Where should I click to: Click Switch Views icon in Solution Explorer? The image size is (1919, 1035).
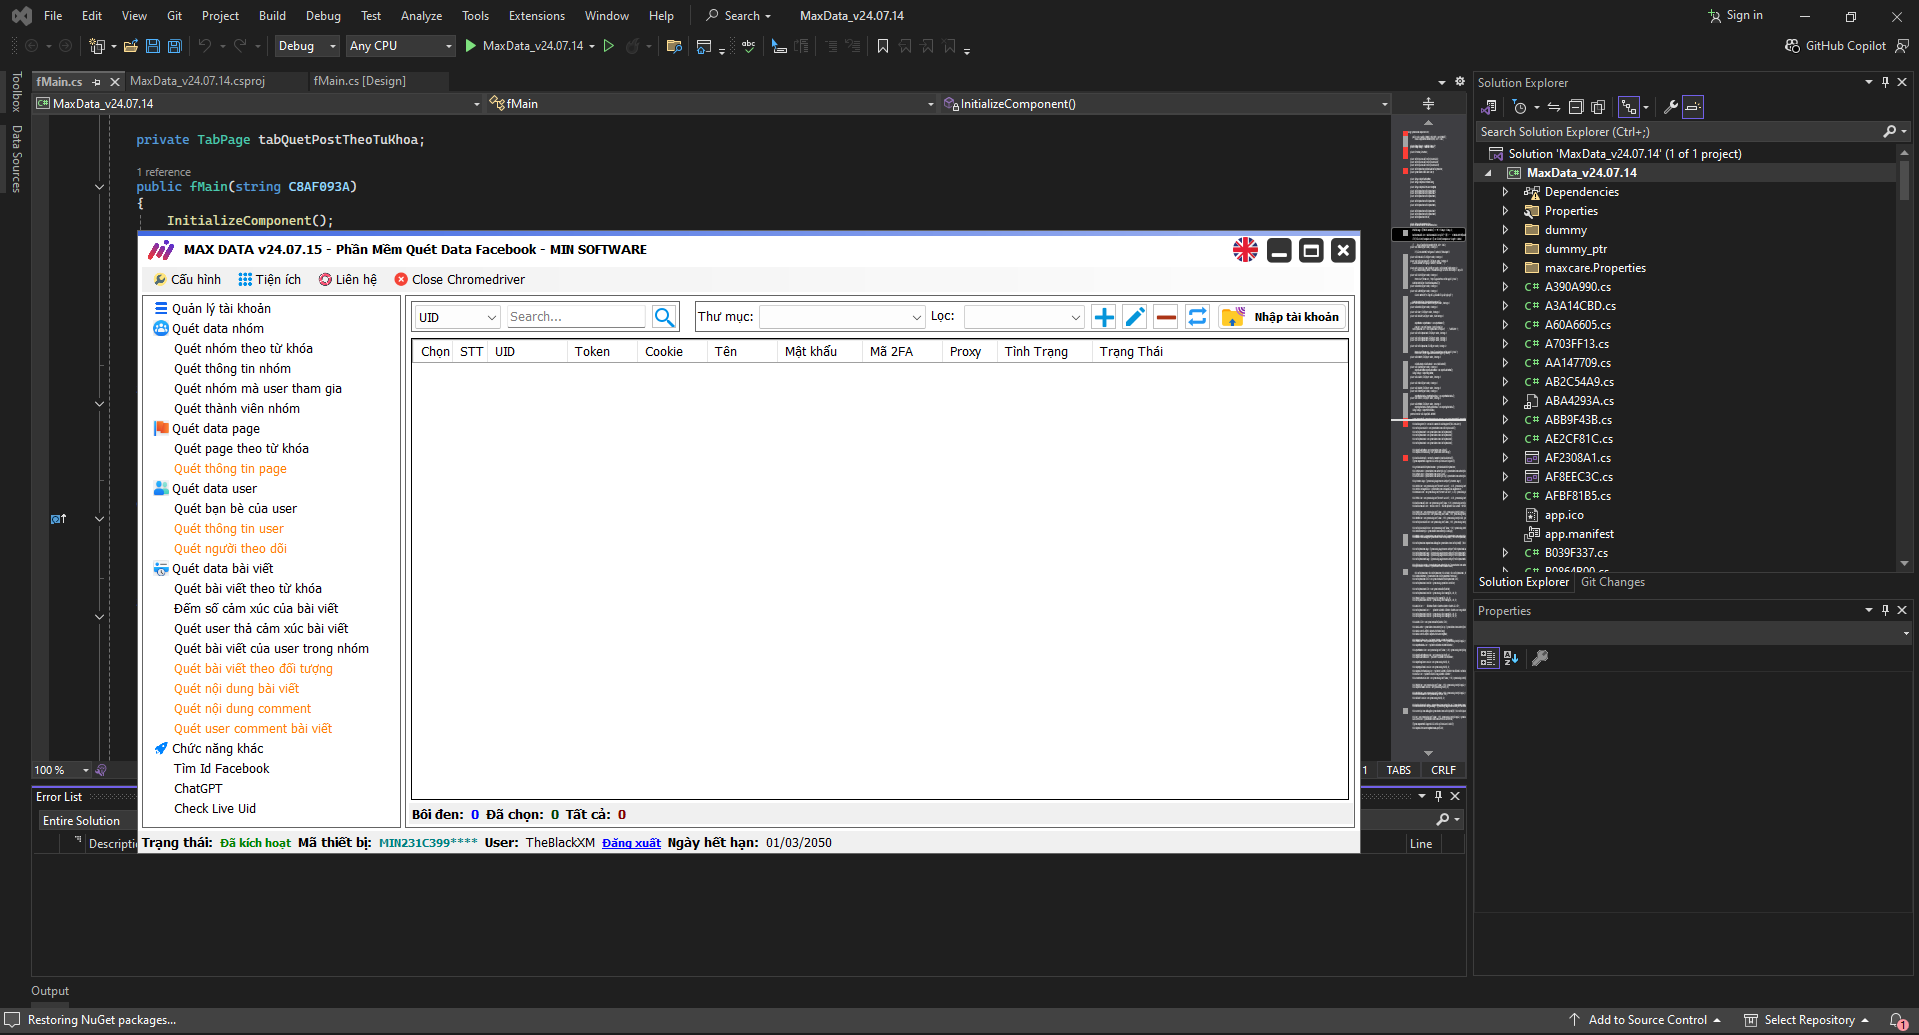[1489, 107]
